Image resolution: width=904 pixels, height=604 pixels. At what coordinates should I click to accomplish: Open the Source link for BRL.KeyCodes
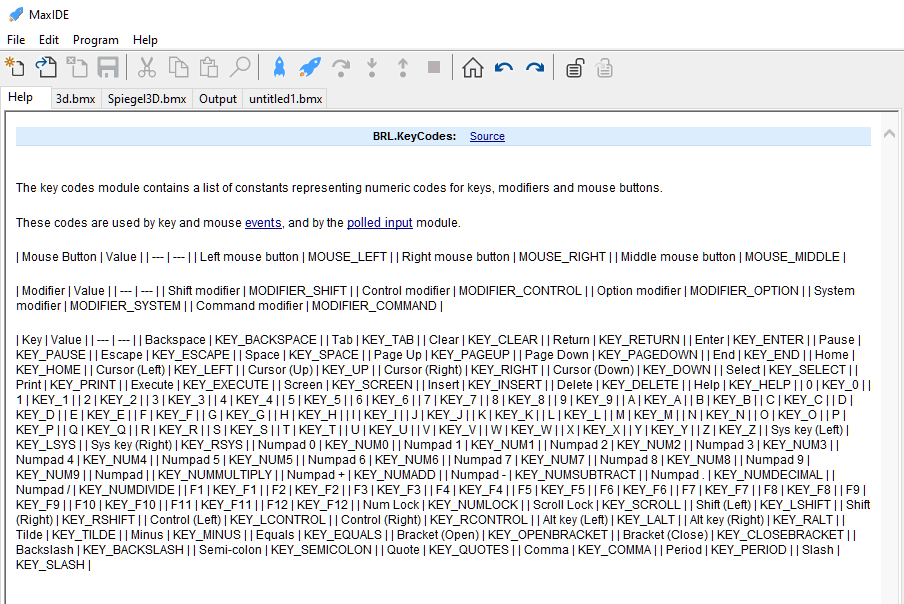pyautogui.click(x=487, y=136)
